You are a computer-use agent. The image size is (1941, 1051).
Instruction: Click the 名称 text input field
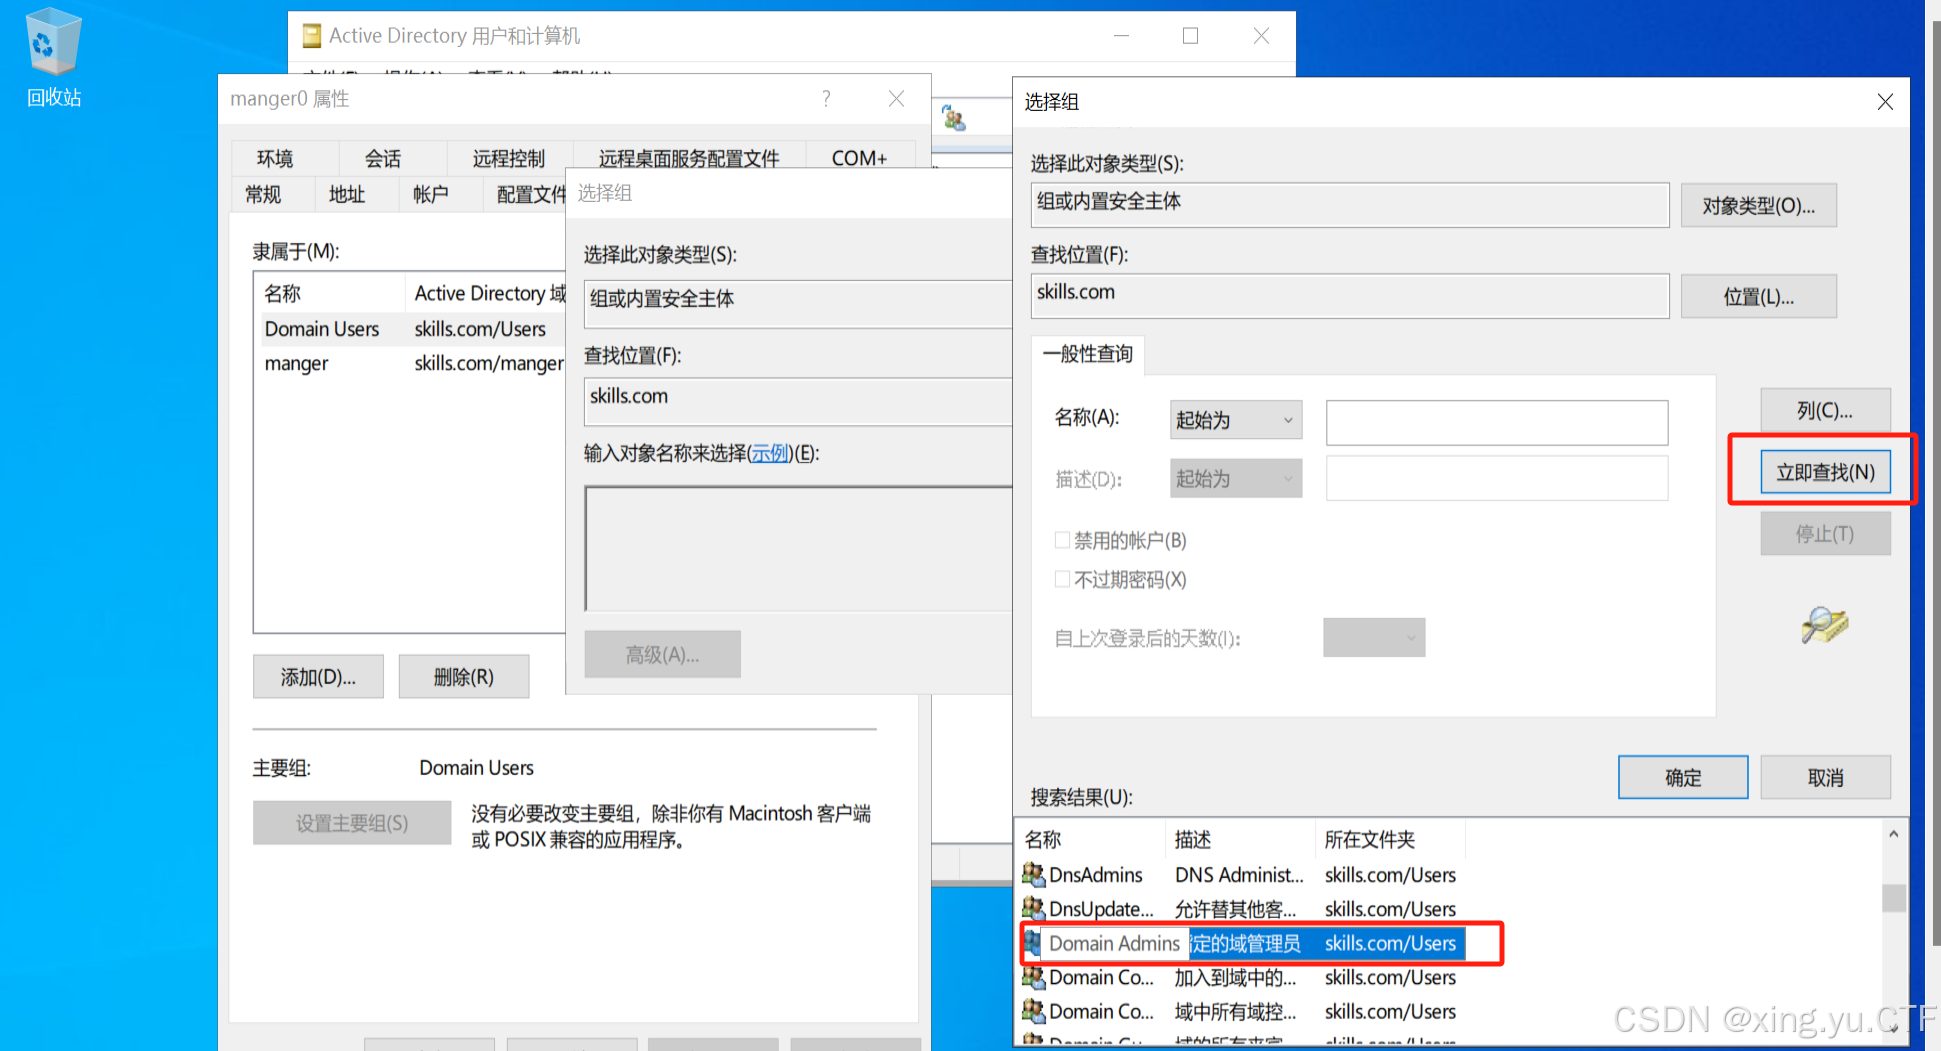tap(1496, 422)
